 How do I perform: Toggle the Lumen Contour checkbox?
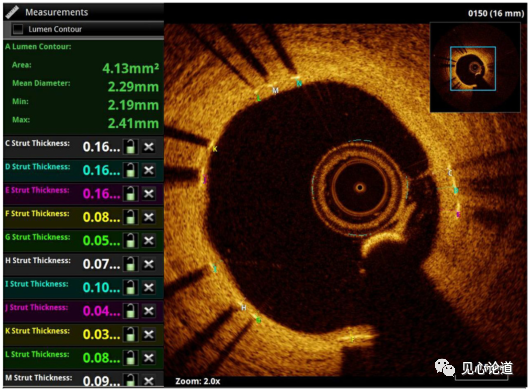pos(18,29)
